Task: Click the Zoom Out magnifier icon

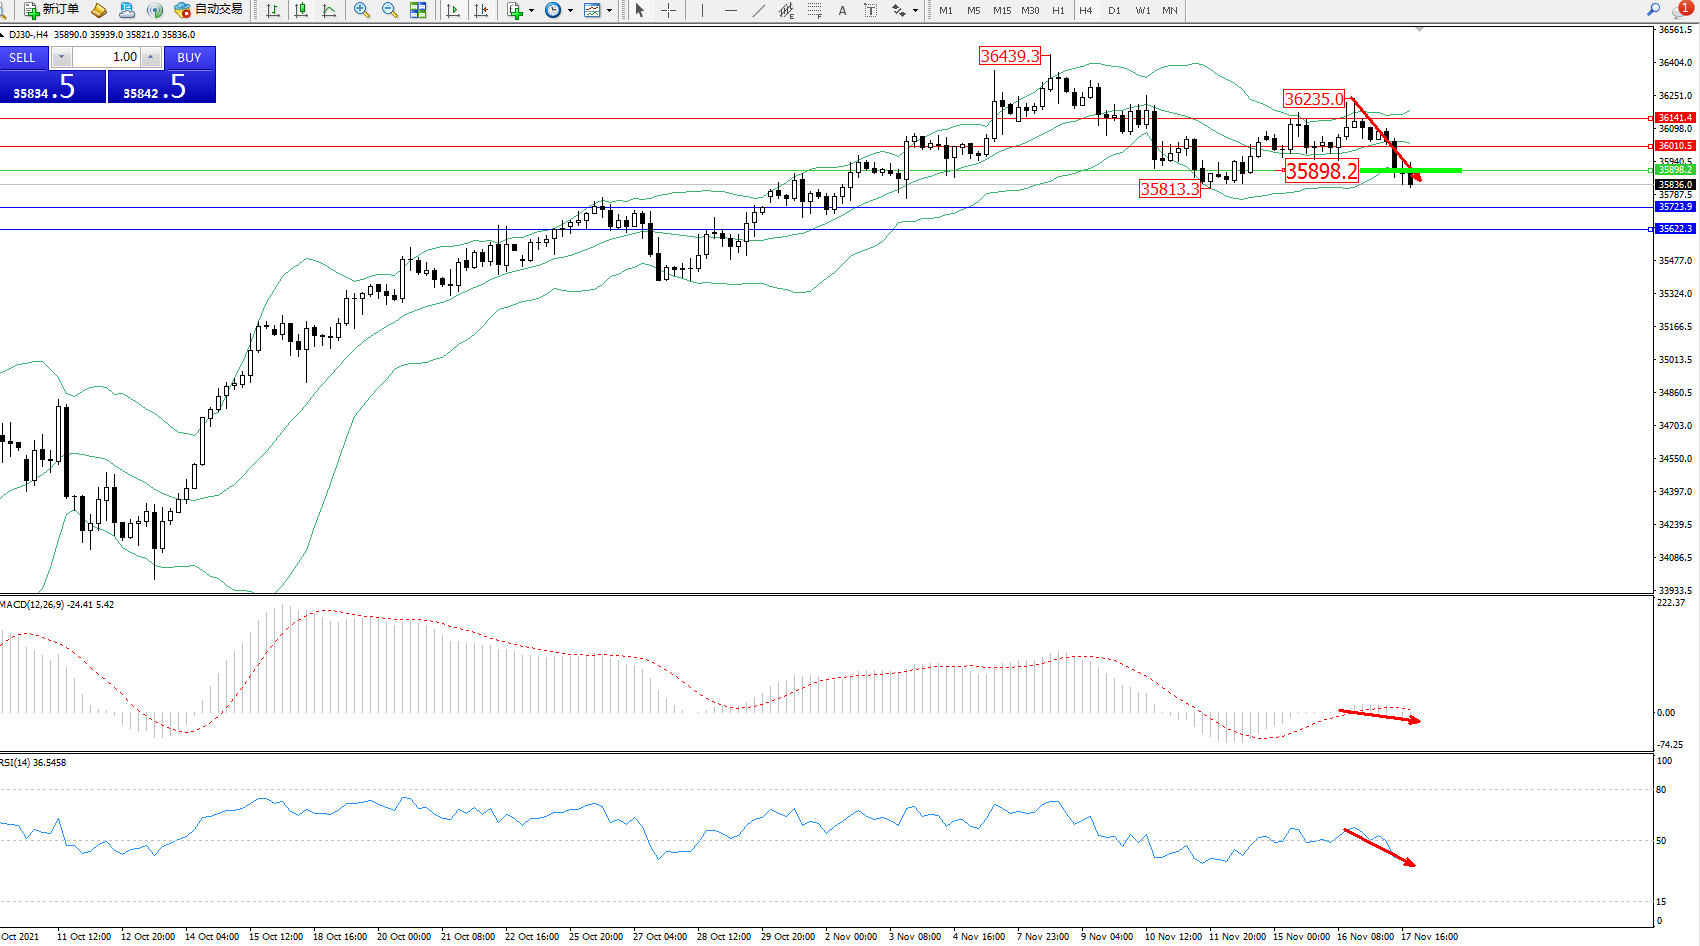Action: 389,10
